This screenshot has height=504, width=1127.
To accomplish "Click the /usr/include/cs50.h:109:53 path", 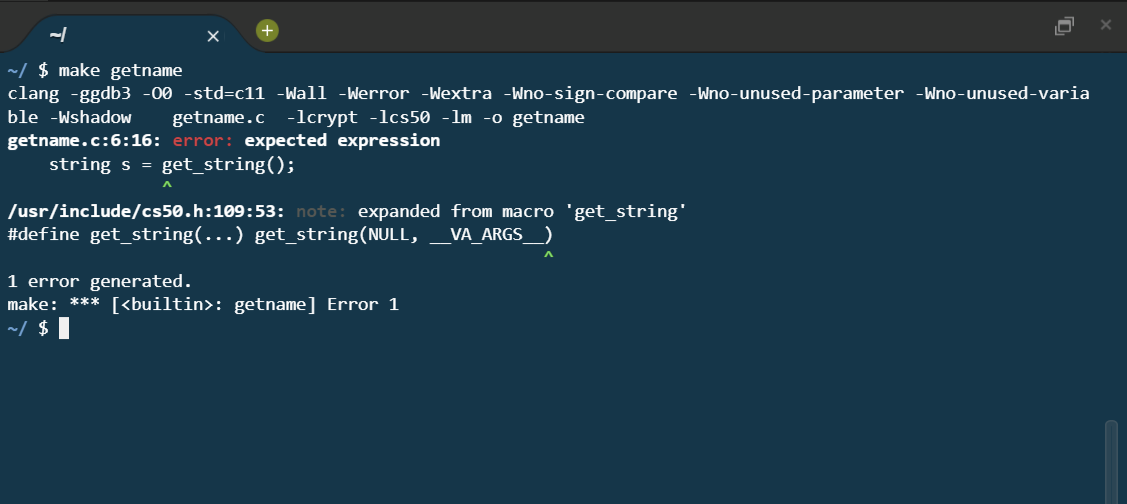I will click(147, 211).
